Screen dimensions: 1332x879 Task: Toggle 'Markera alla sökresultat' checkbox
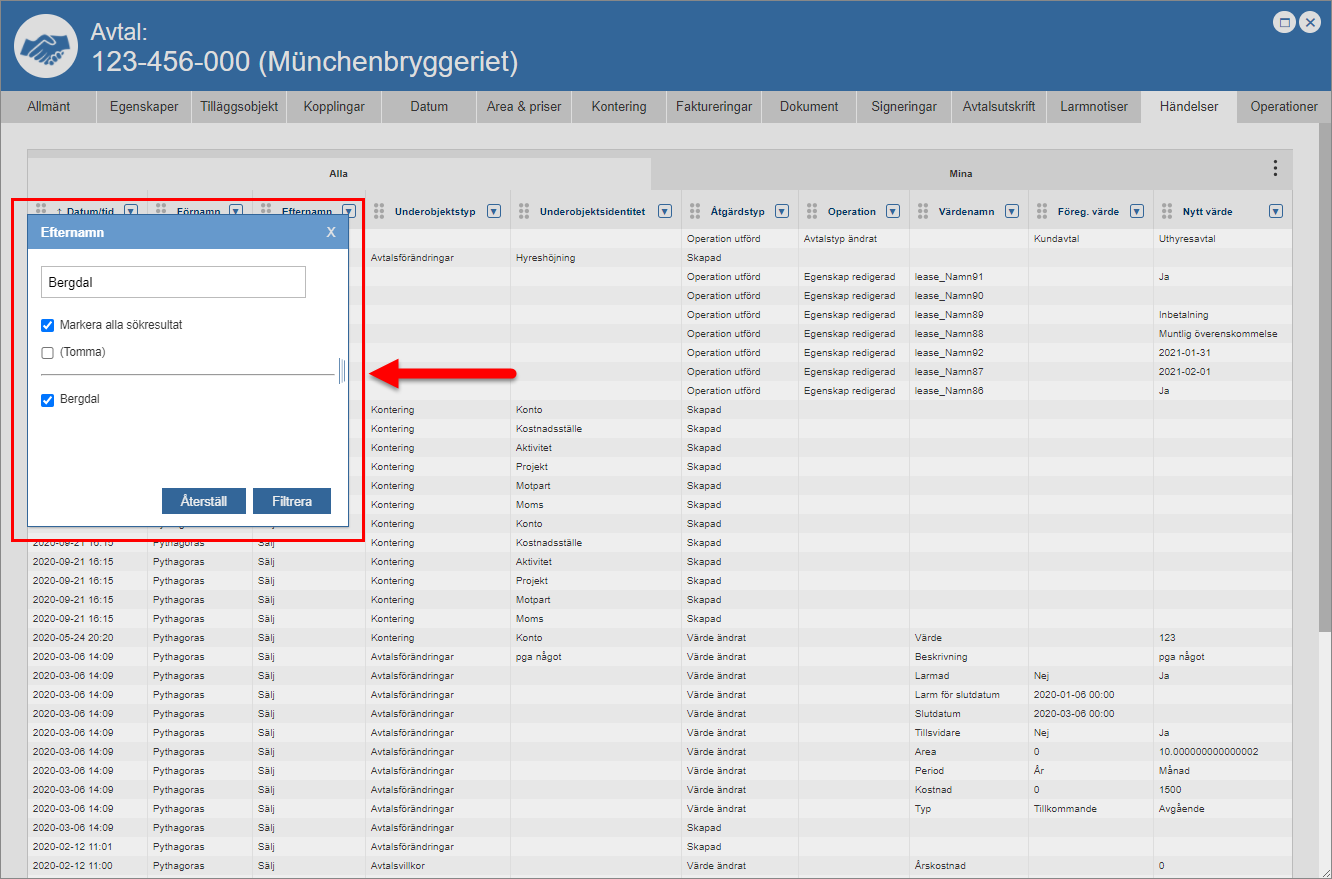pyautogui.click(x=47, y=325)
